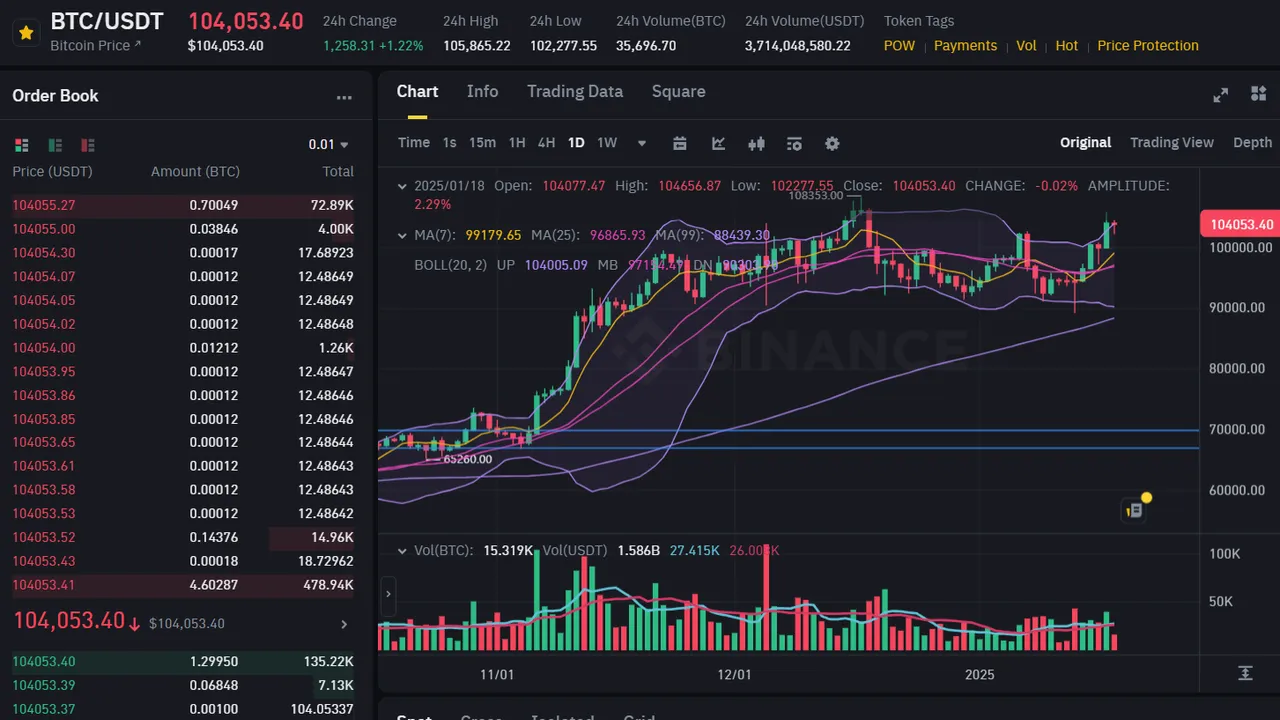Click the side arrow tab on volume panel
The image size is (1280, 720).
[x=388, y=594]
